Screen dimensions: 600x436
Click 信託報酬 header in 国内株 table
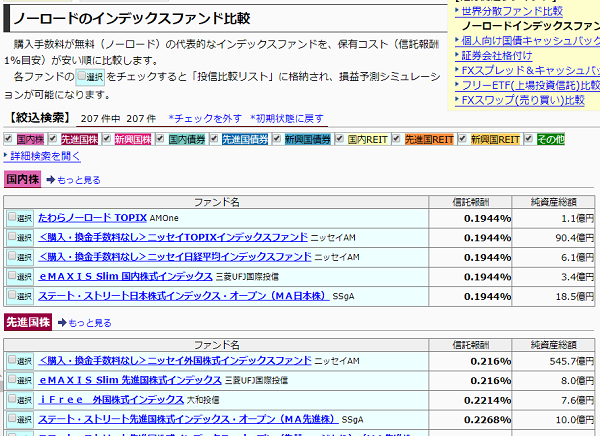pos(470,202)
